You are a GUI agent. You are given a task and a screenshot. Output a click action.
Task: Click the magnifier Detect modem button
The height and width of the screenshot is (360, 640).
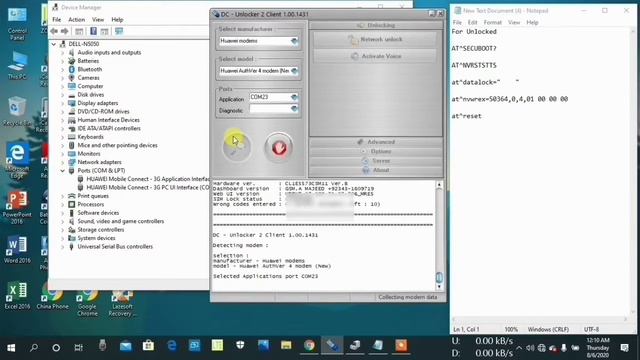tap(237, 146)
